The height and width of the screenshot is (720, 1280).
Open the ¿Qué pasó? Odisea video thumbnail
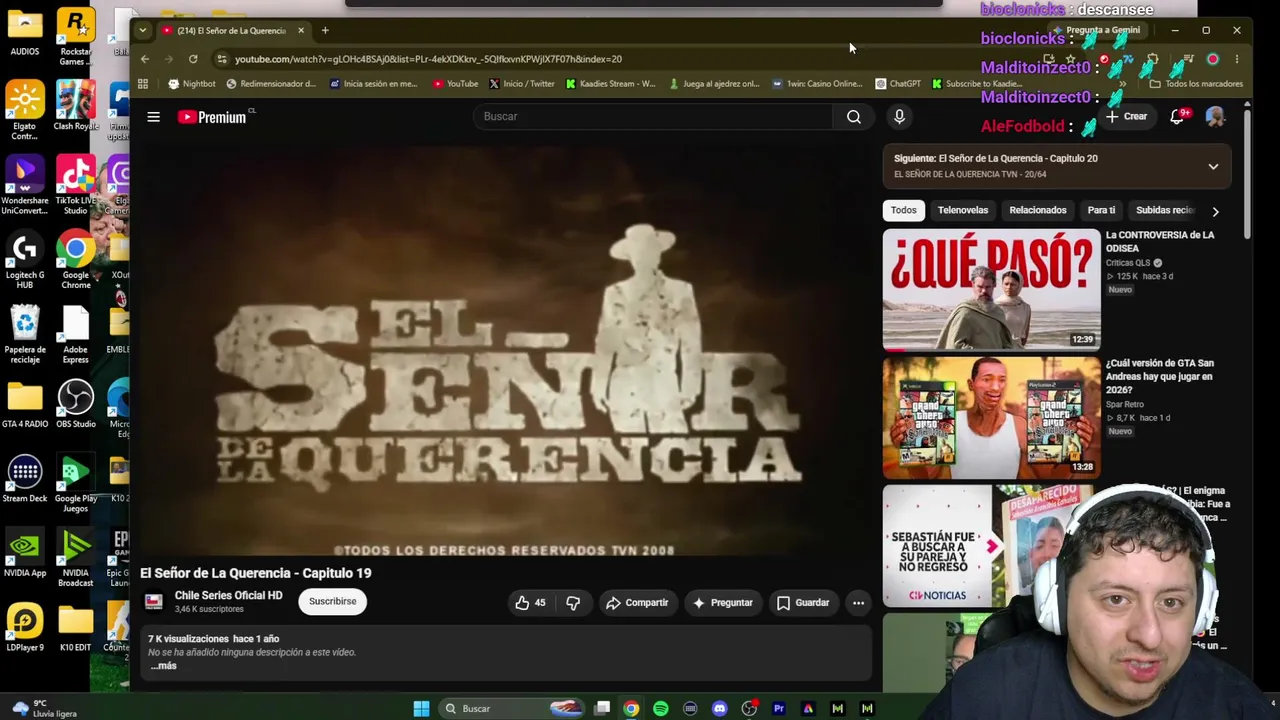pyautogui.click(x=991, y=290)
